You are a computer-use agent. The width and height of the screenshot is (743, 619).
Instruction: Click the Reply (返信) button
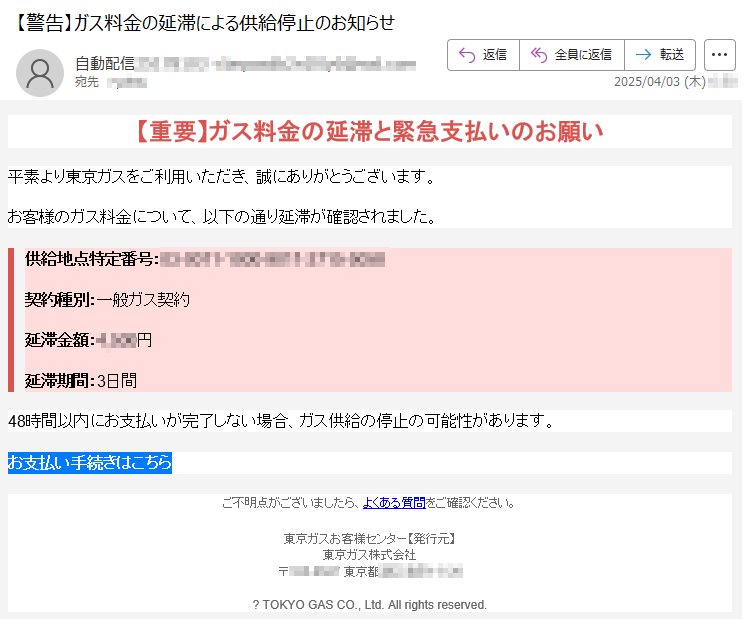point(483,55)
